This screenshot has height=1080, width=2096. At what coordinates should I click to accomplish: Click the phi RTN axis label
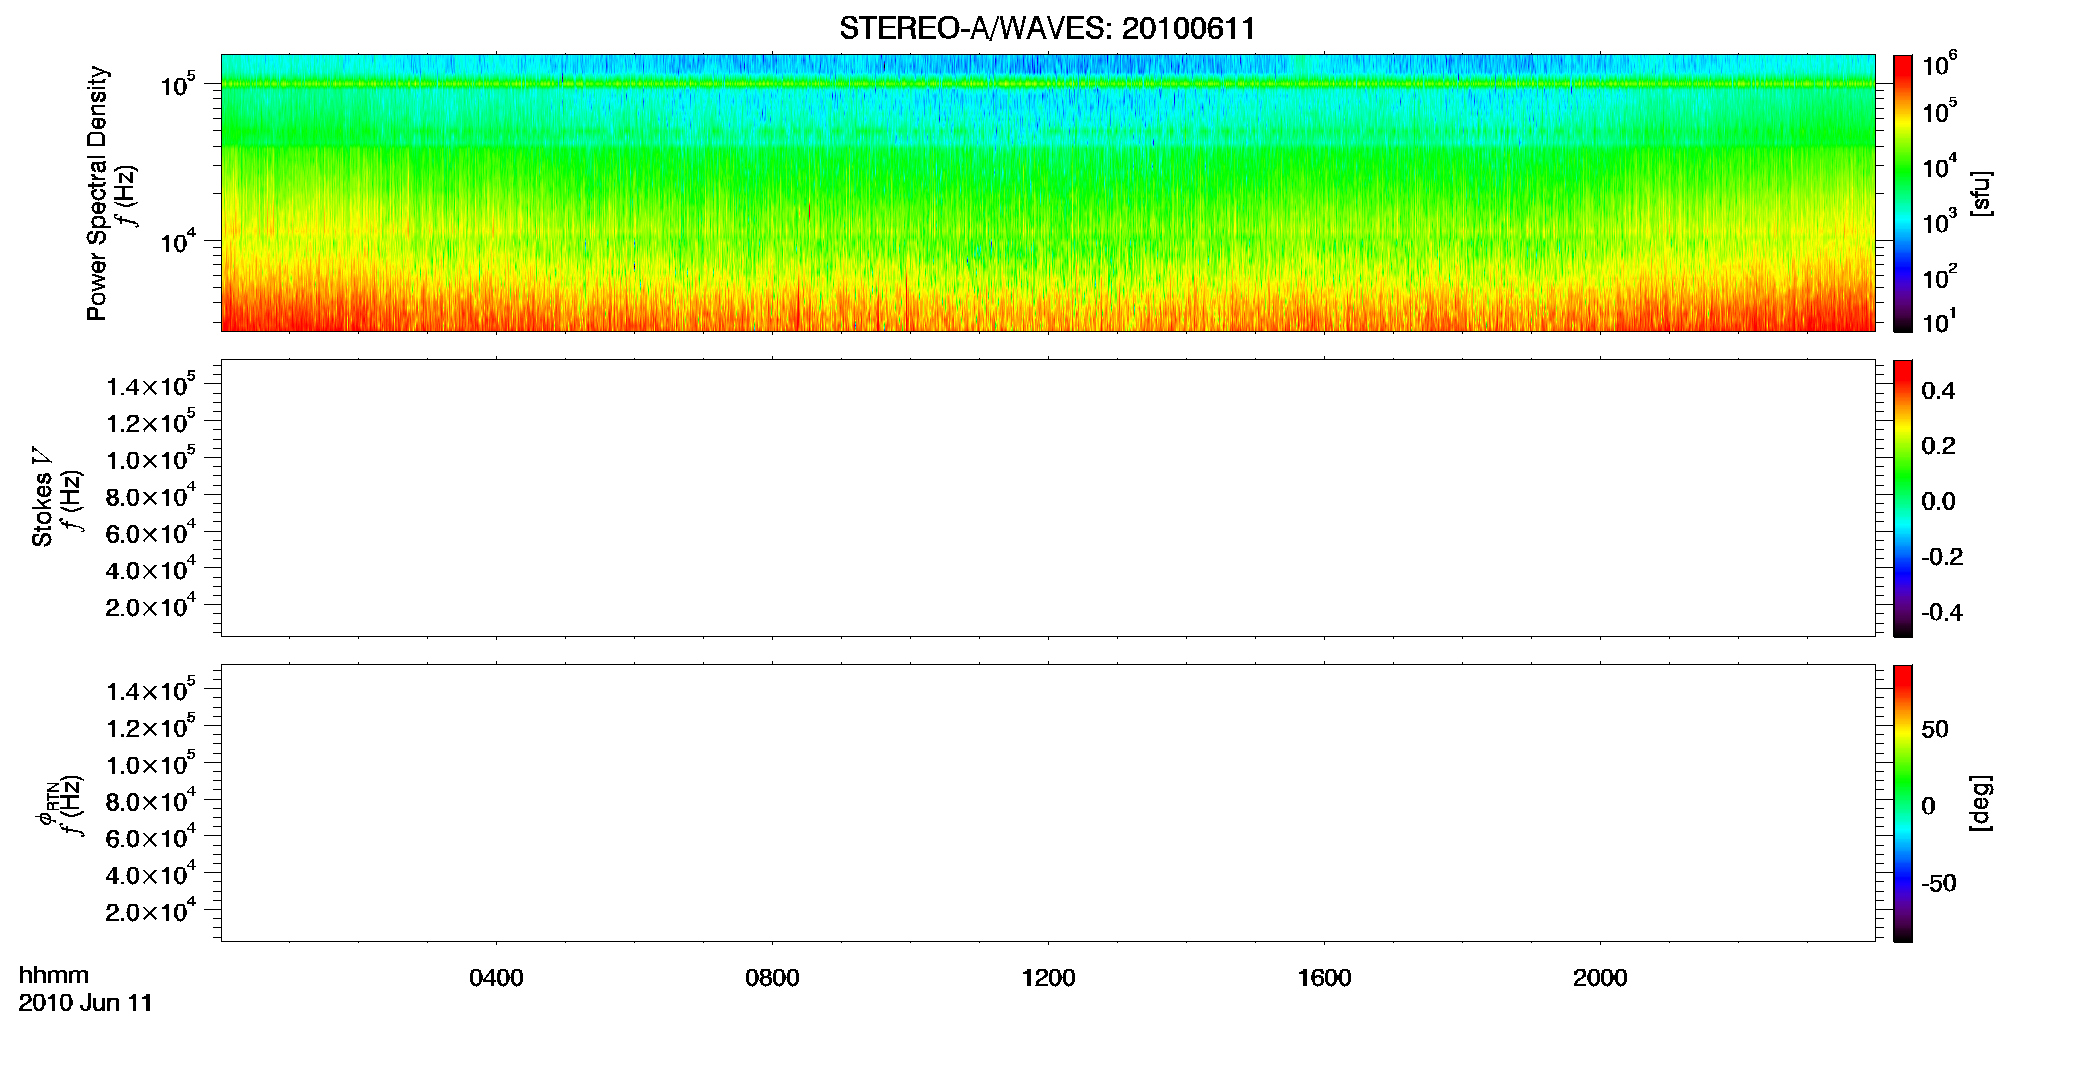(45, 803)
